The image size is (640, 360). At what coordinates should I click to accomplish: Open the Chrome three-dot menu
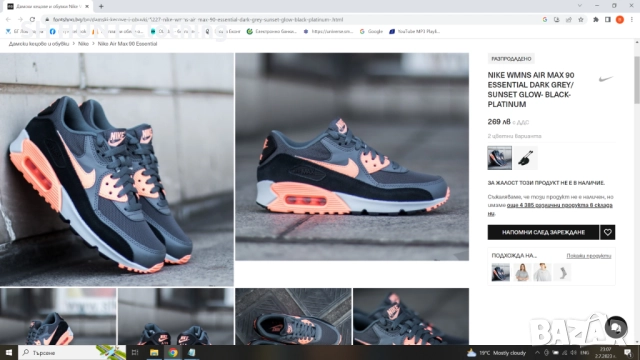631,19
